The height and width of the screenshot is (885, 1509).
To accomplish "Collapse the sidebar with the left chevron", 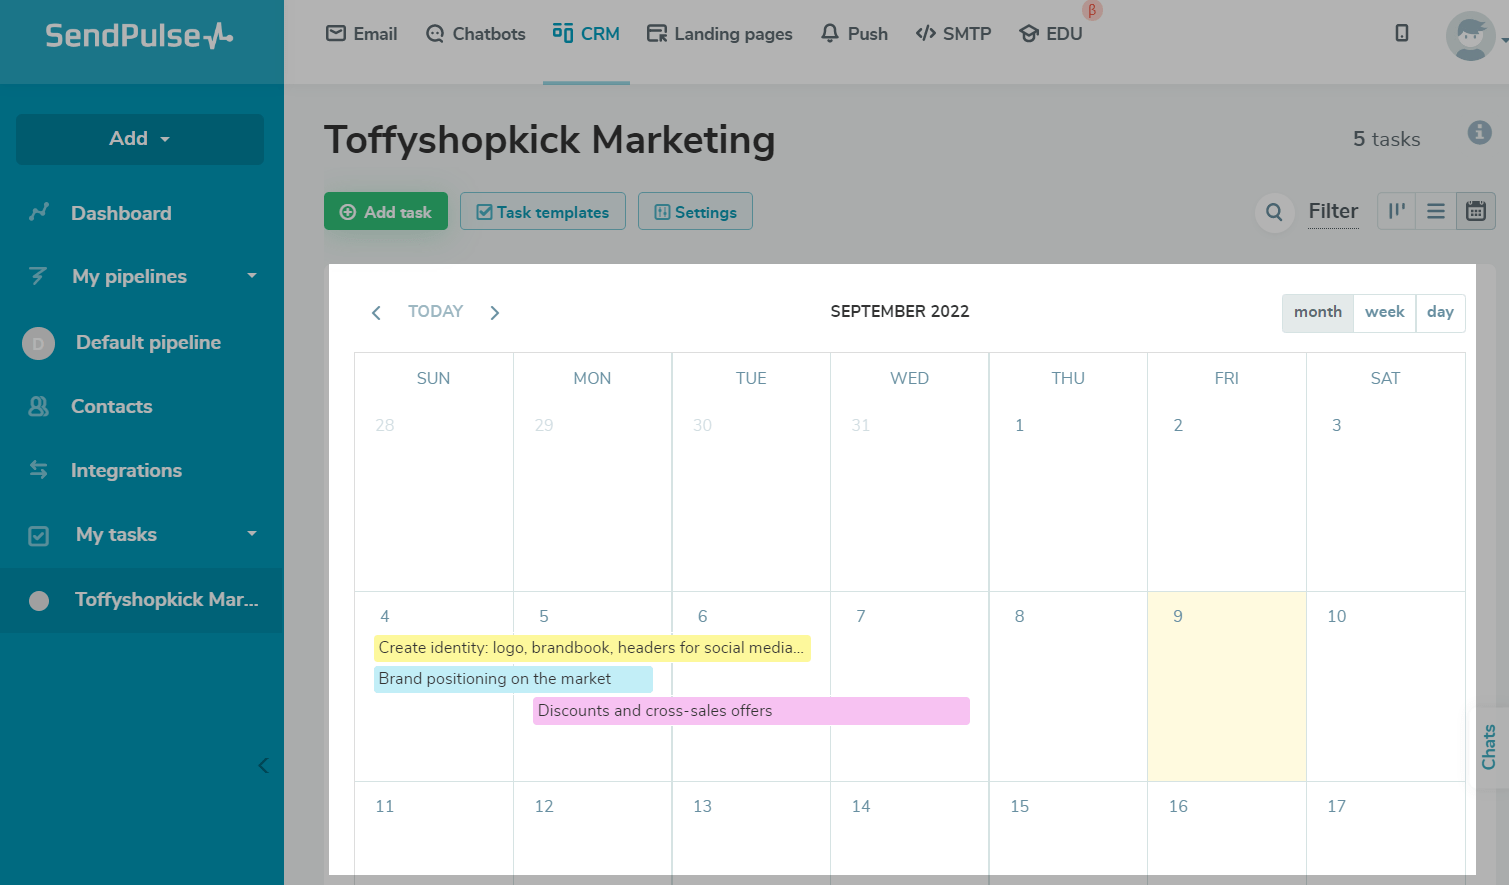I will click(263, 766).
